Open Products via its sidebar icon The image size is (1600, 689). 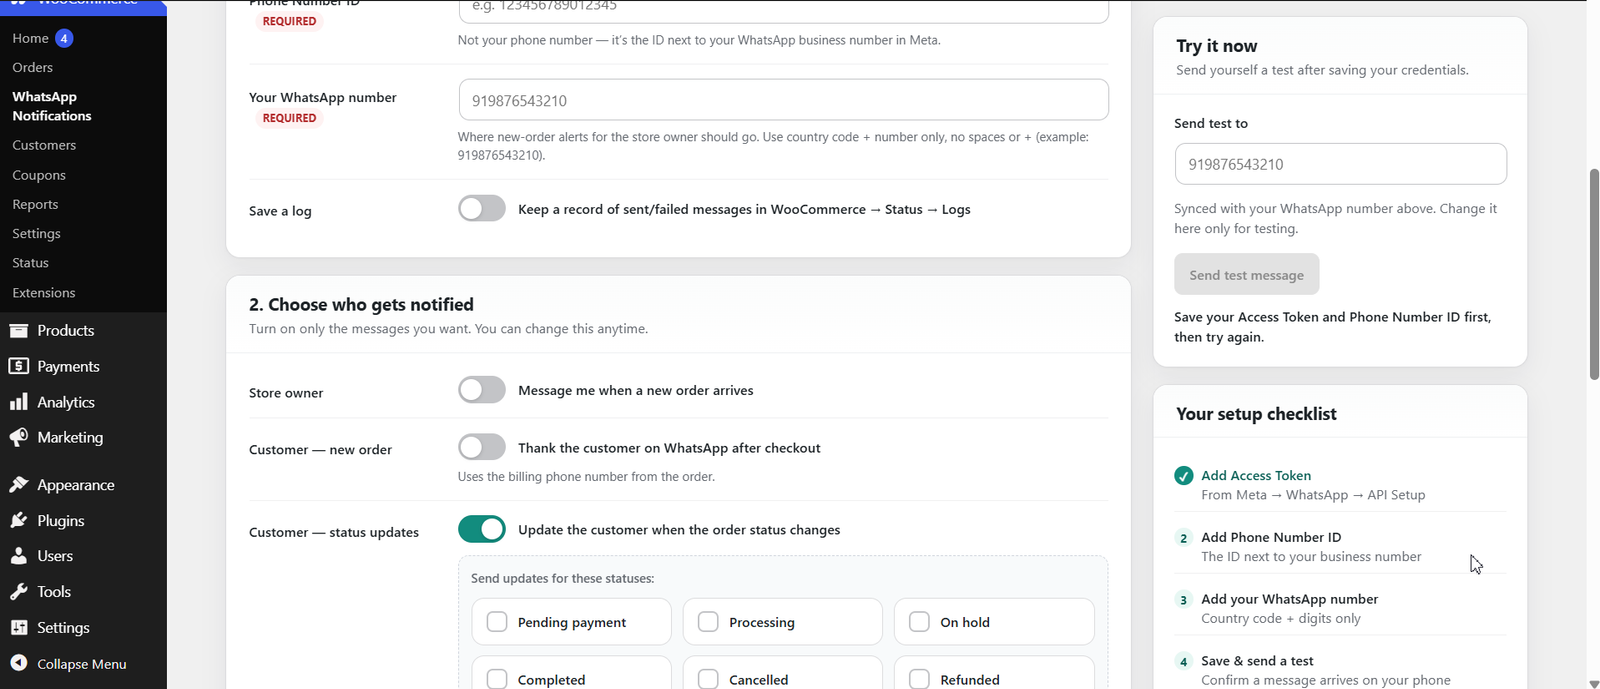(x=18, y=330)
